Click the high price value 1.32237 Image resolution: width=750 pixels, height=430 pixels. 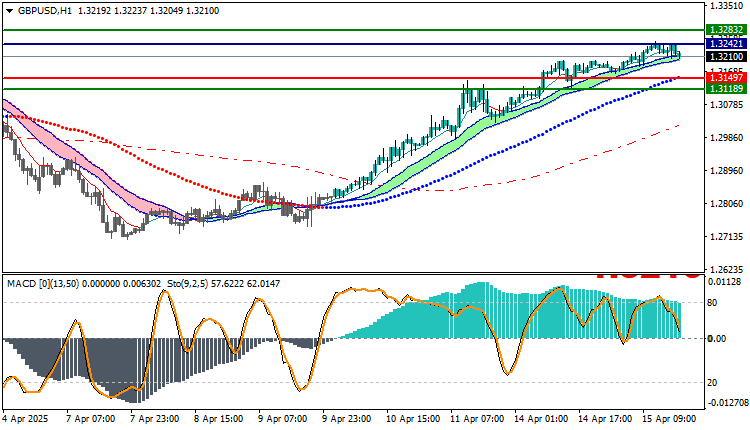(131, 11)
